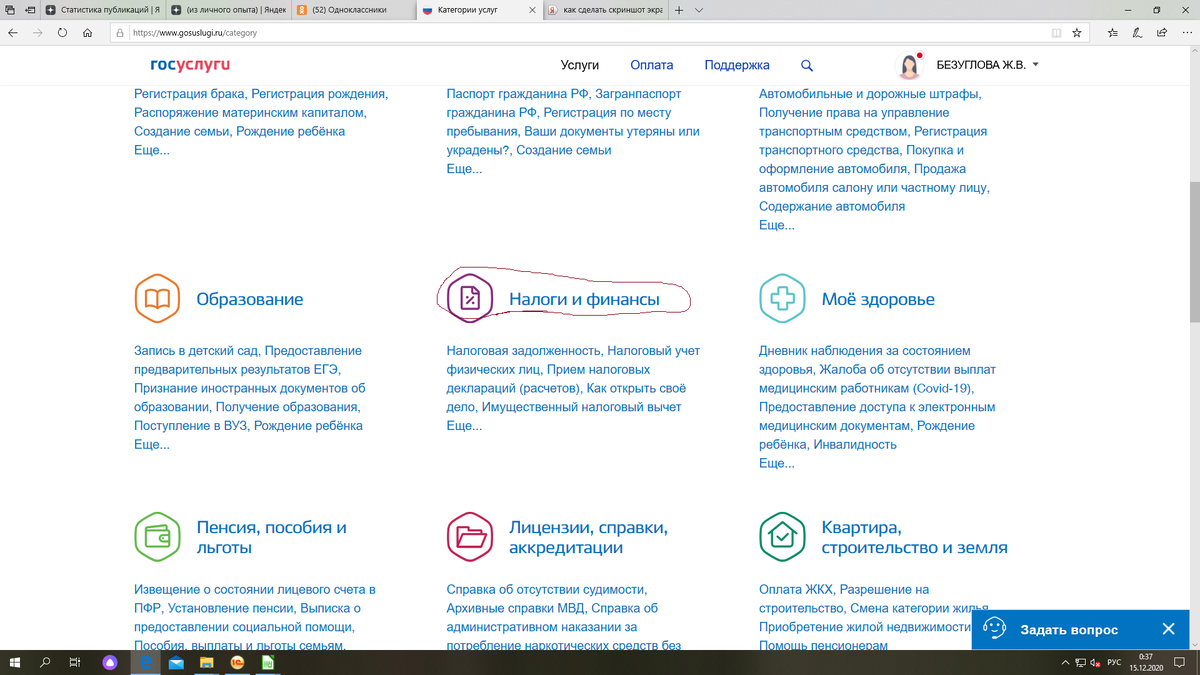Viewport: 1200px width, 675px height.
Task: Expand Еще... under Налоги и финансы
Action: pyautogui.click(x=464, y=426)
